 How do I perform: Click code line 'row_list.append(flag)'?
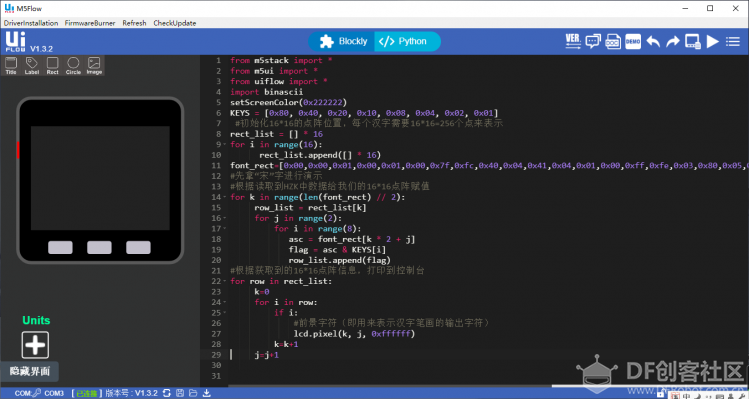(340, 260)
